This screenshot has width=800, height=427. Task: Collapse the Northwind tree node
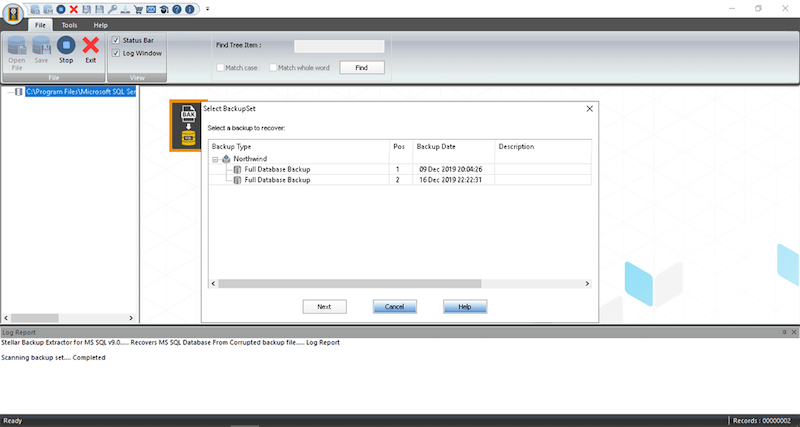[x=215, y=159]
